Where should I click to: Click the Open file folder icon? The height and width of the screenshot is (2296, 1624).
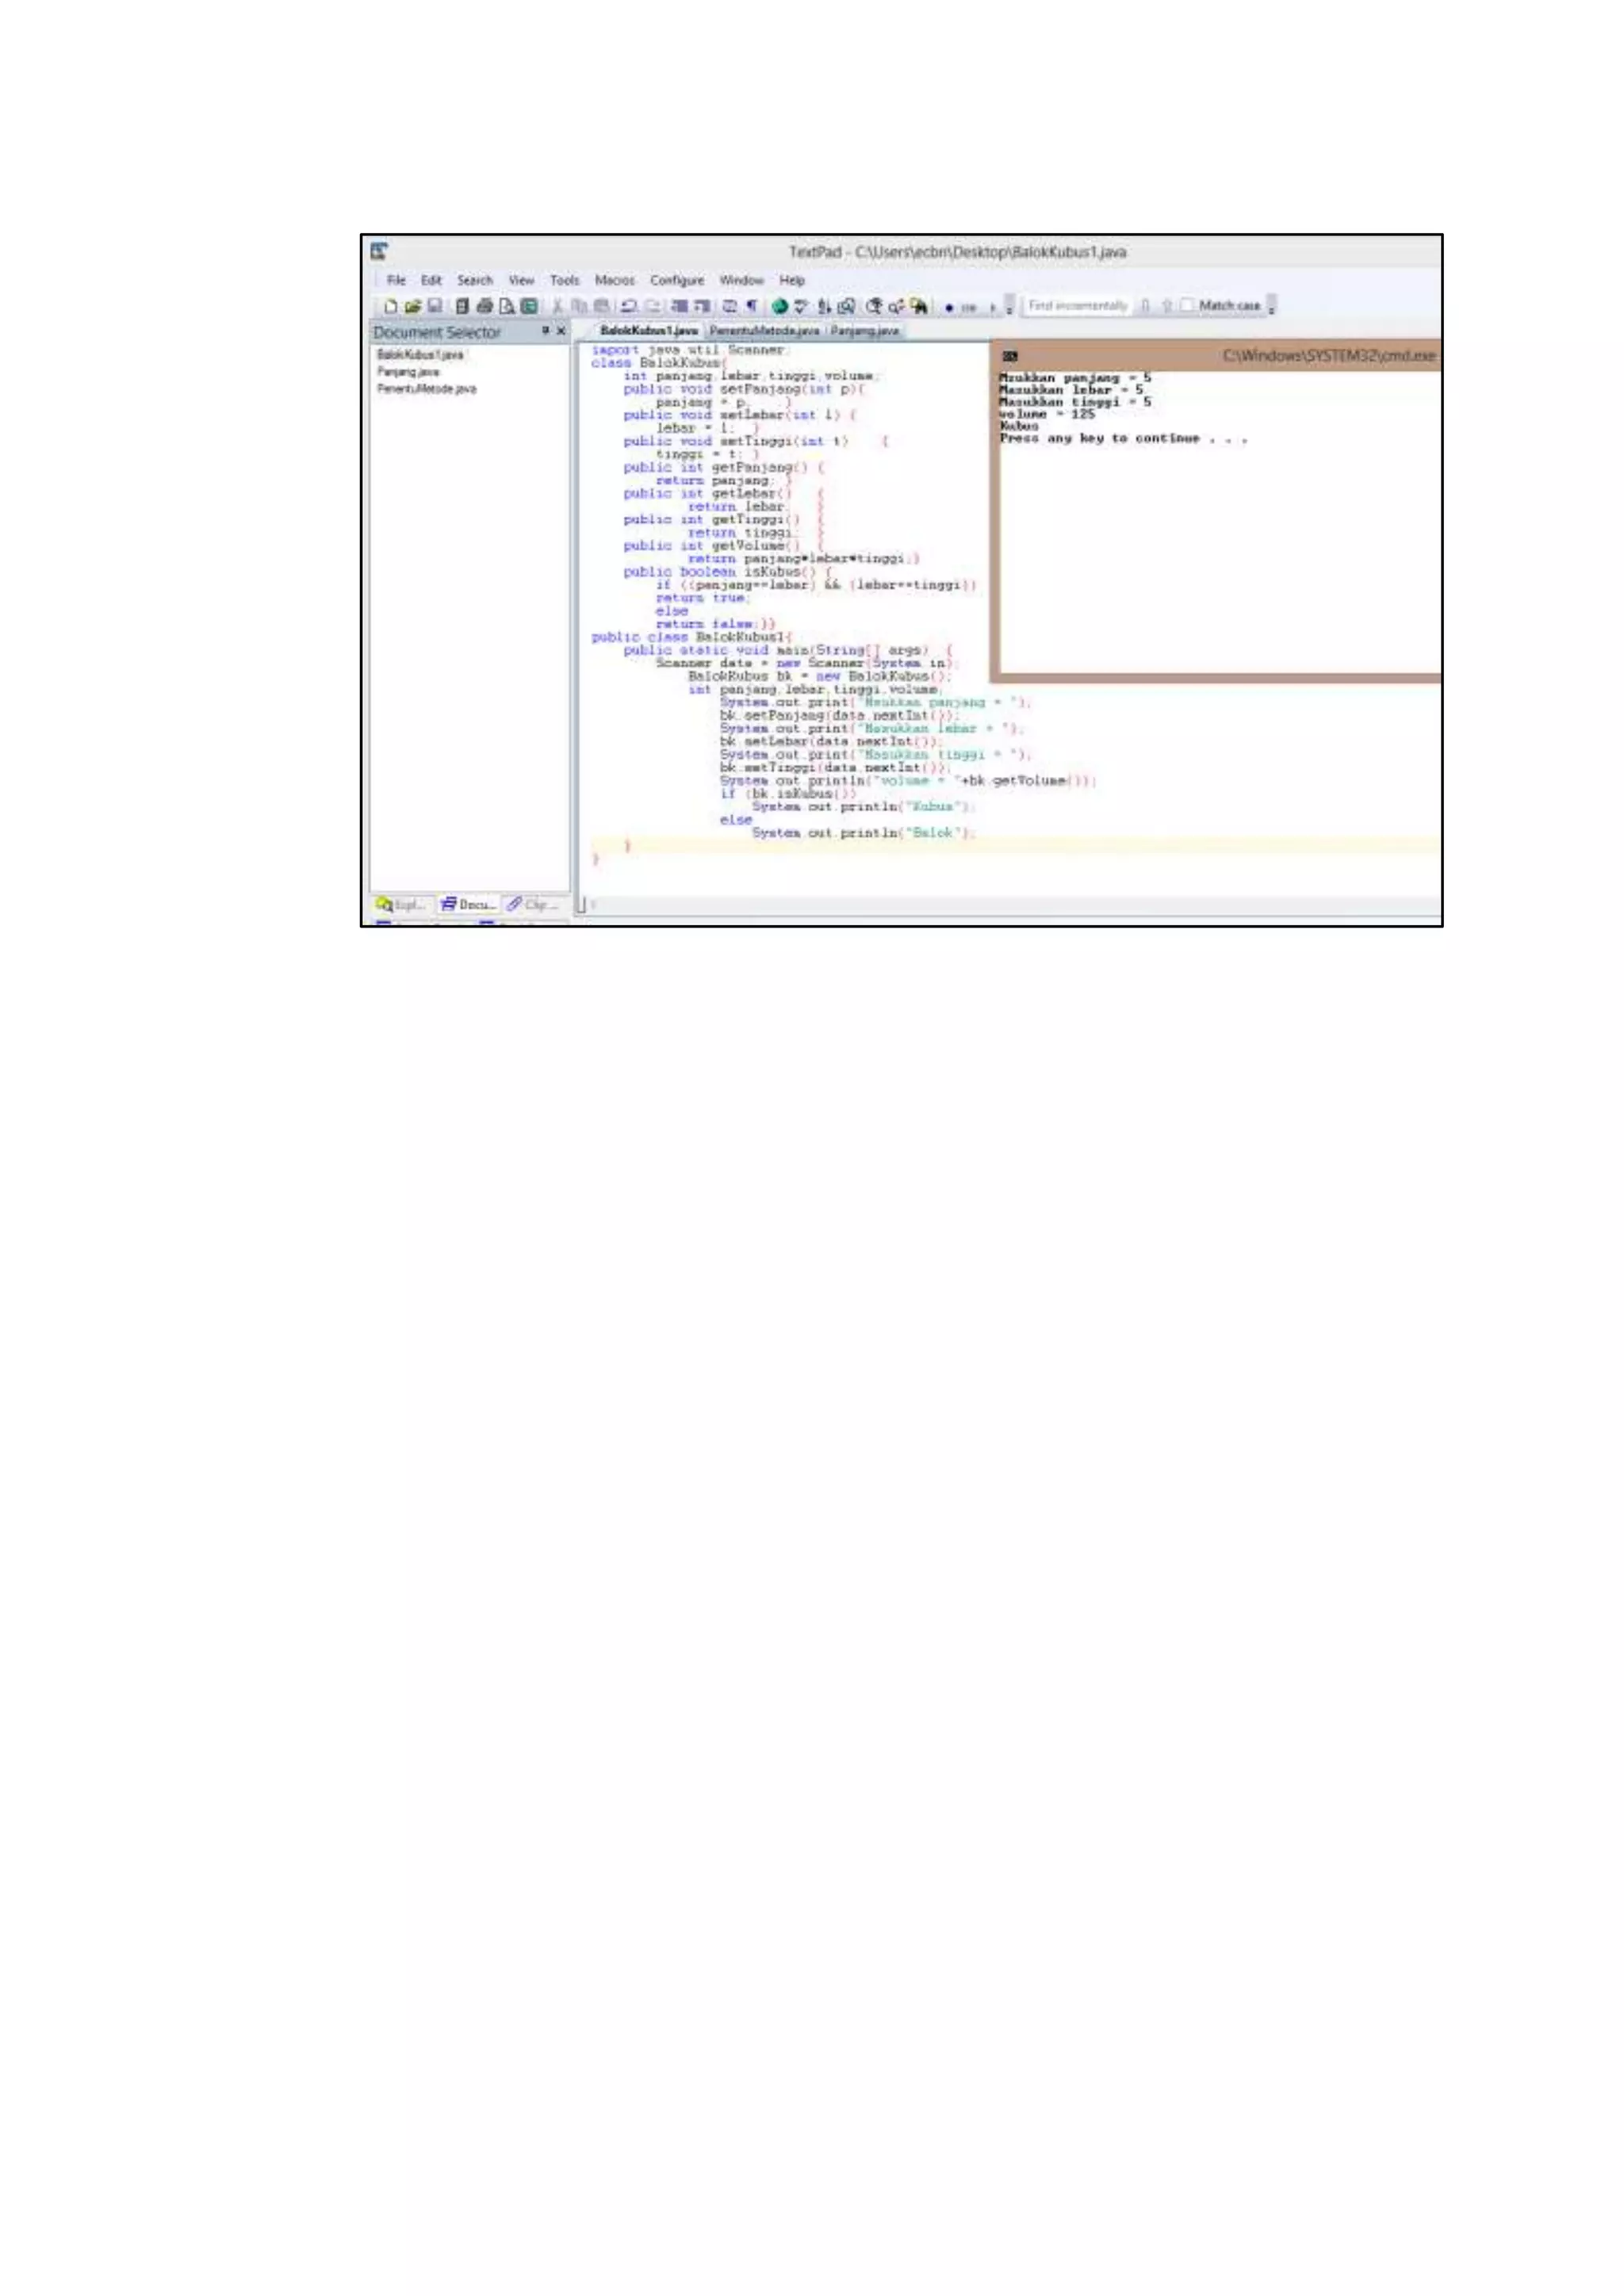pos(412,306)
